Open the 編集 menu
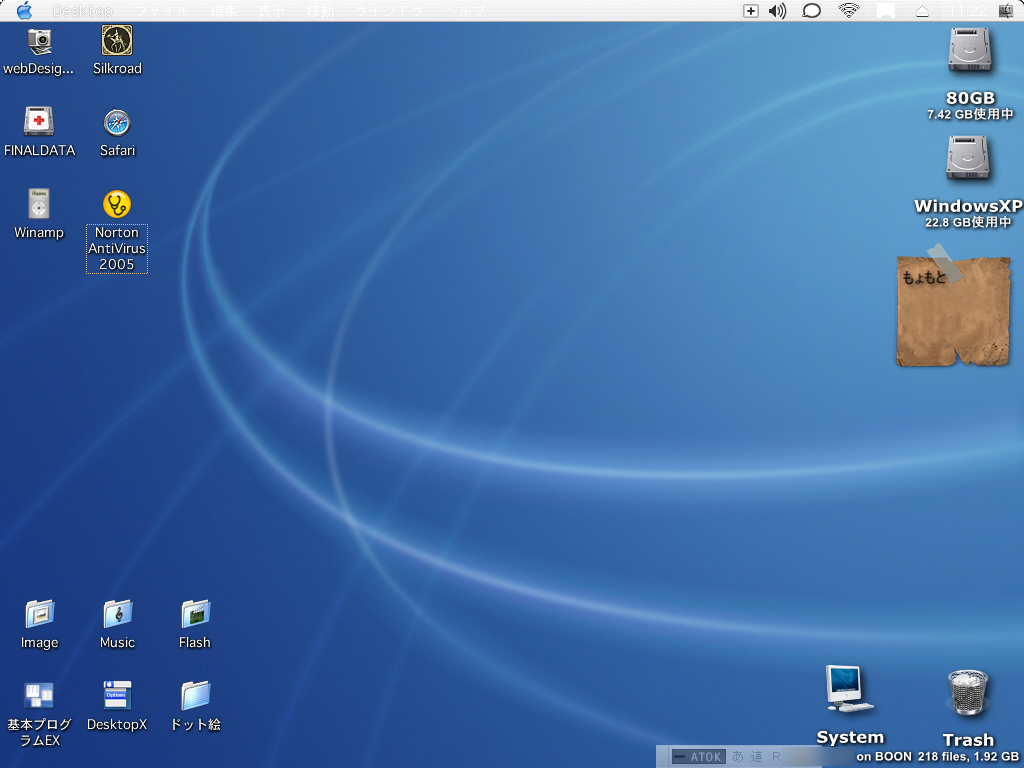 [x=224, y=11]
